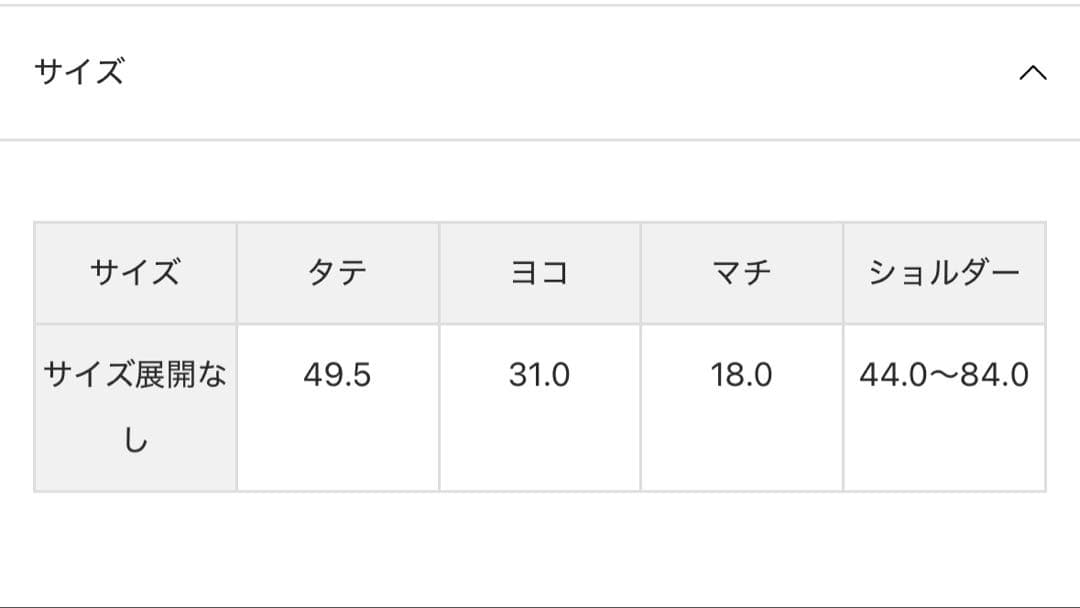The height and width of the screenshot is (608, 1080).
Task: Select the タテ column header
Action: [338, 272]
